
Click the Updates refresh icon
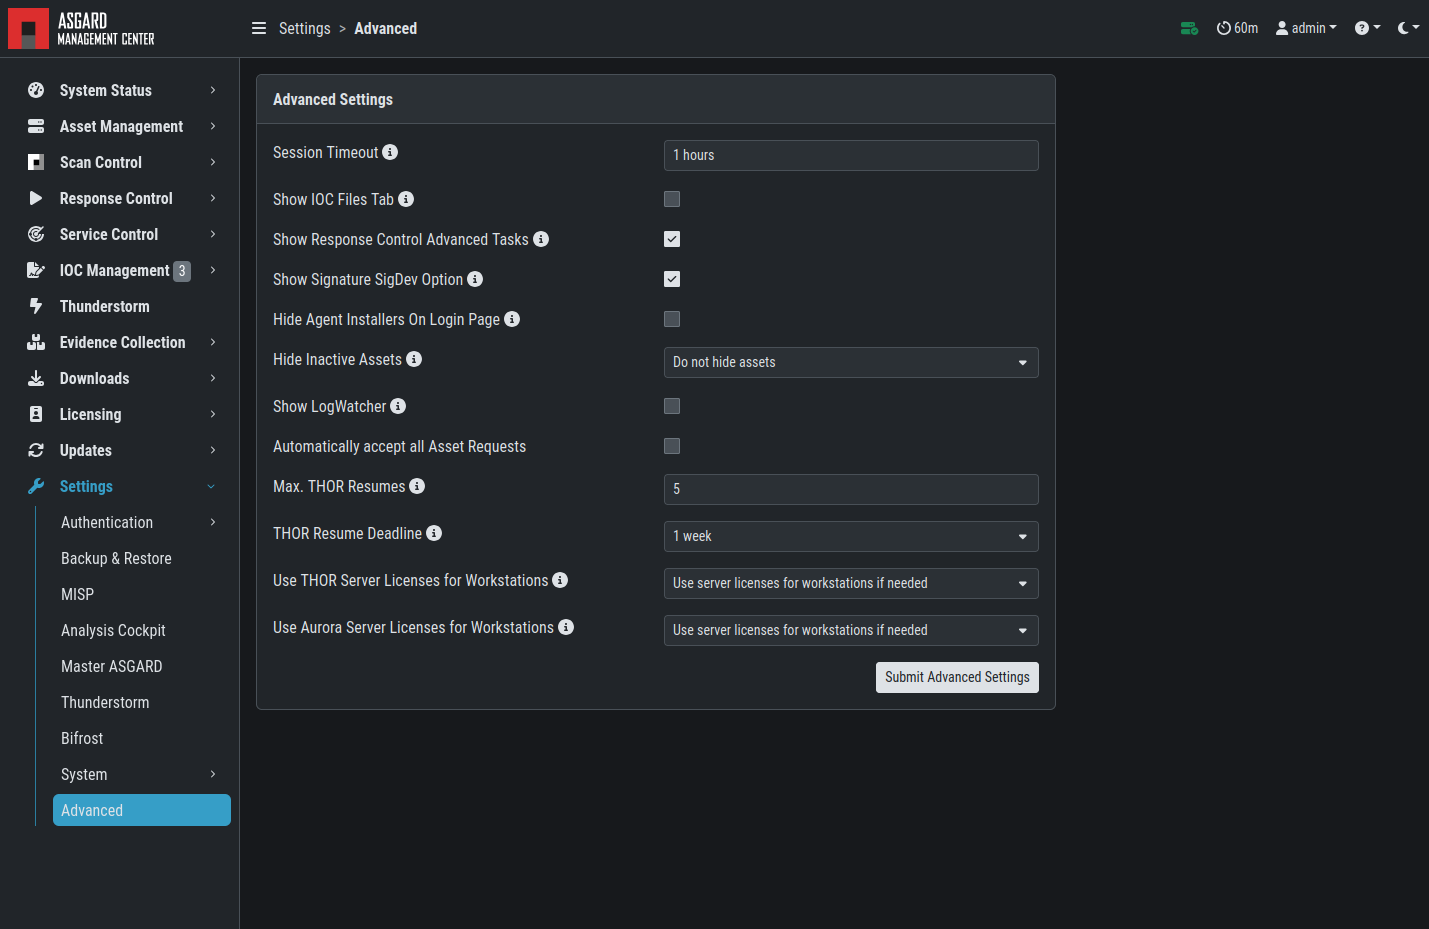tap(36, 450)
